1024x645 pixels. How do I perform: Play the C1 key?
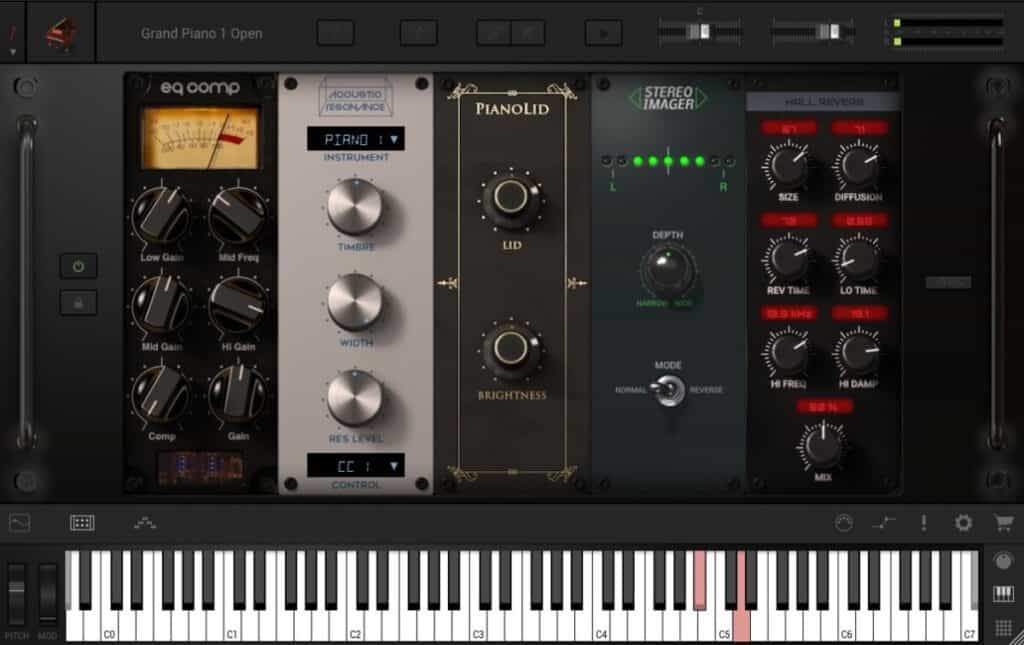click(232, 625)
